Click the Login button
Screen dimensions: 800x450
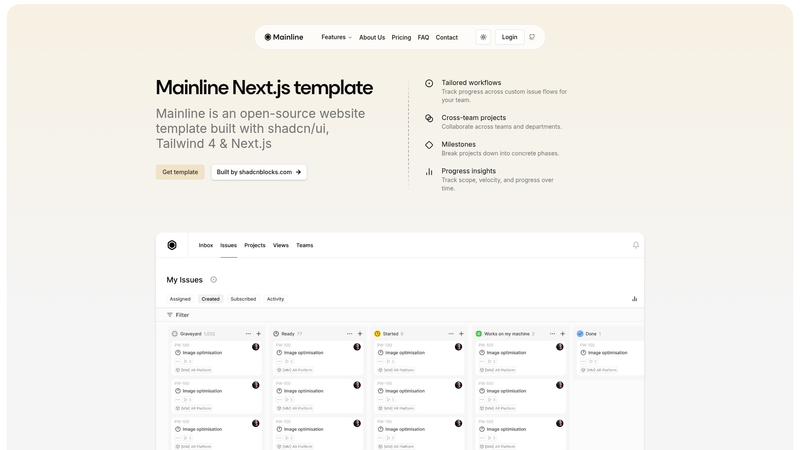coord(509,37)
